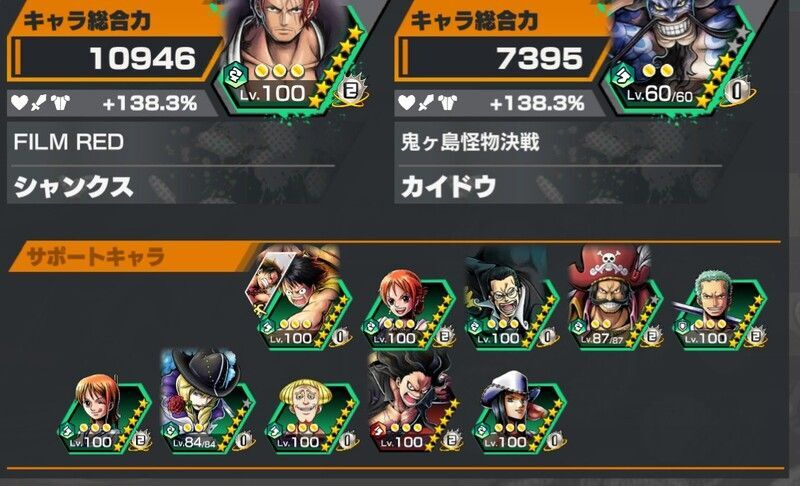Viewport: 800px width, 486px height.
Task: Tap the FILM RED title label
Action: pyautogui.click(x=69, y=142)
